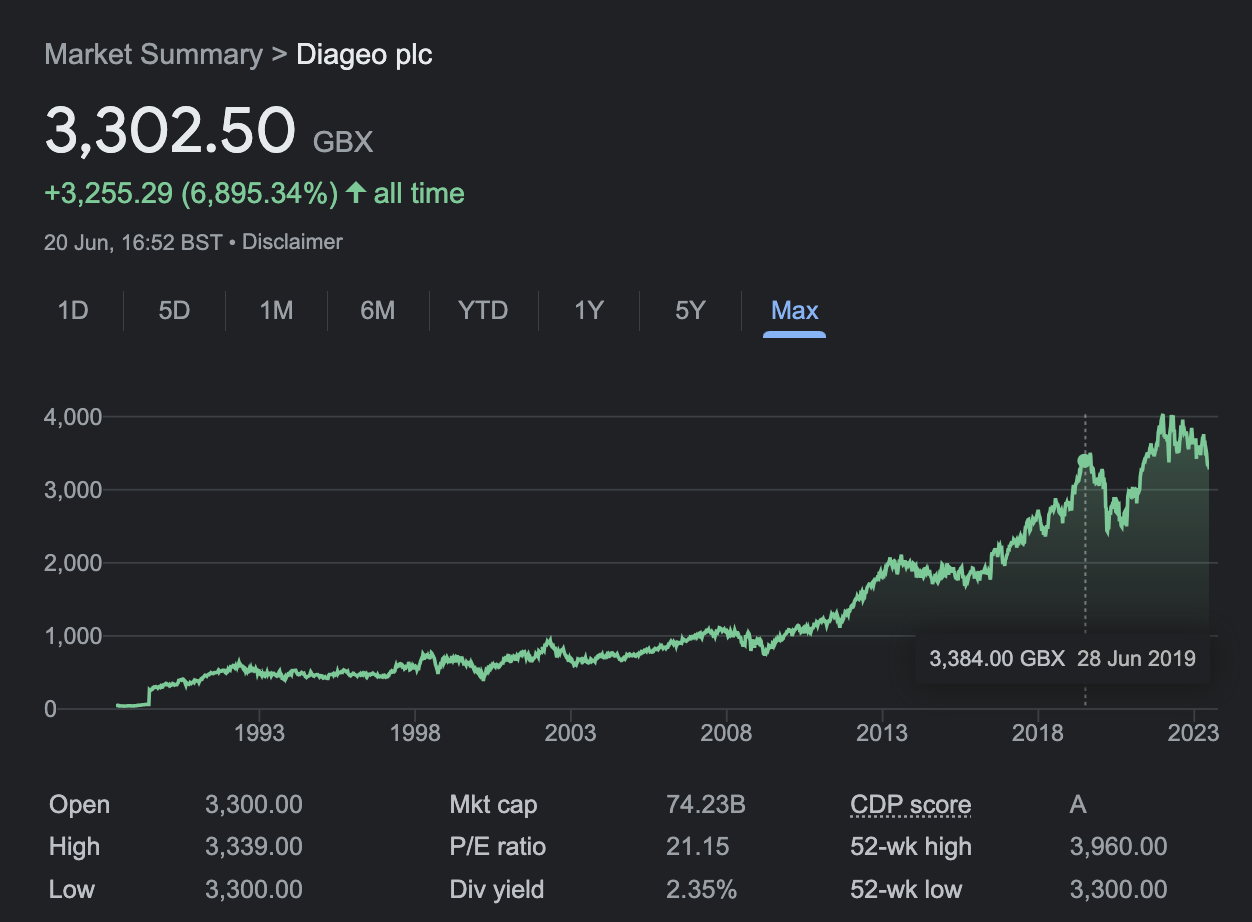
Task: Select the 1D time range tab
Action: [73, 310]
